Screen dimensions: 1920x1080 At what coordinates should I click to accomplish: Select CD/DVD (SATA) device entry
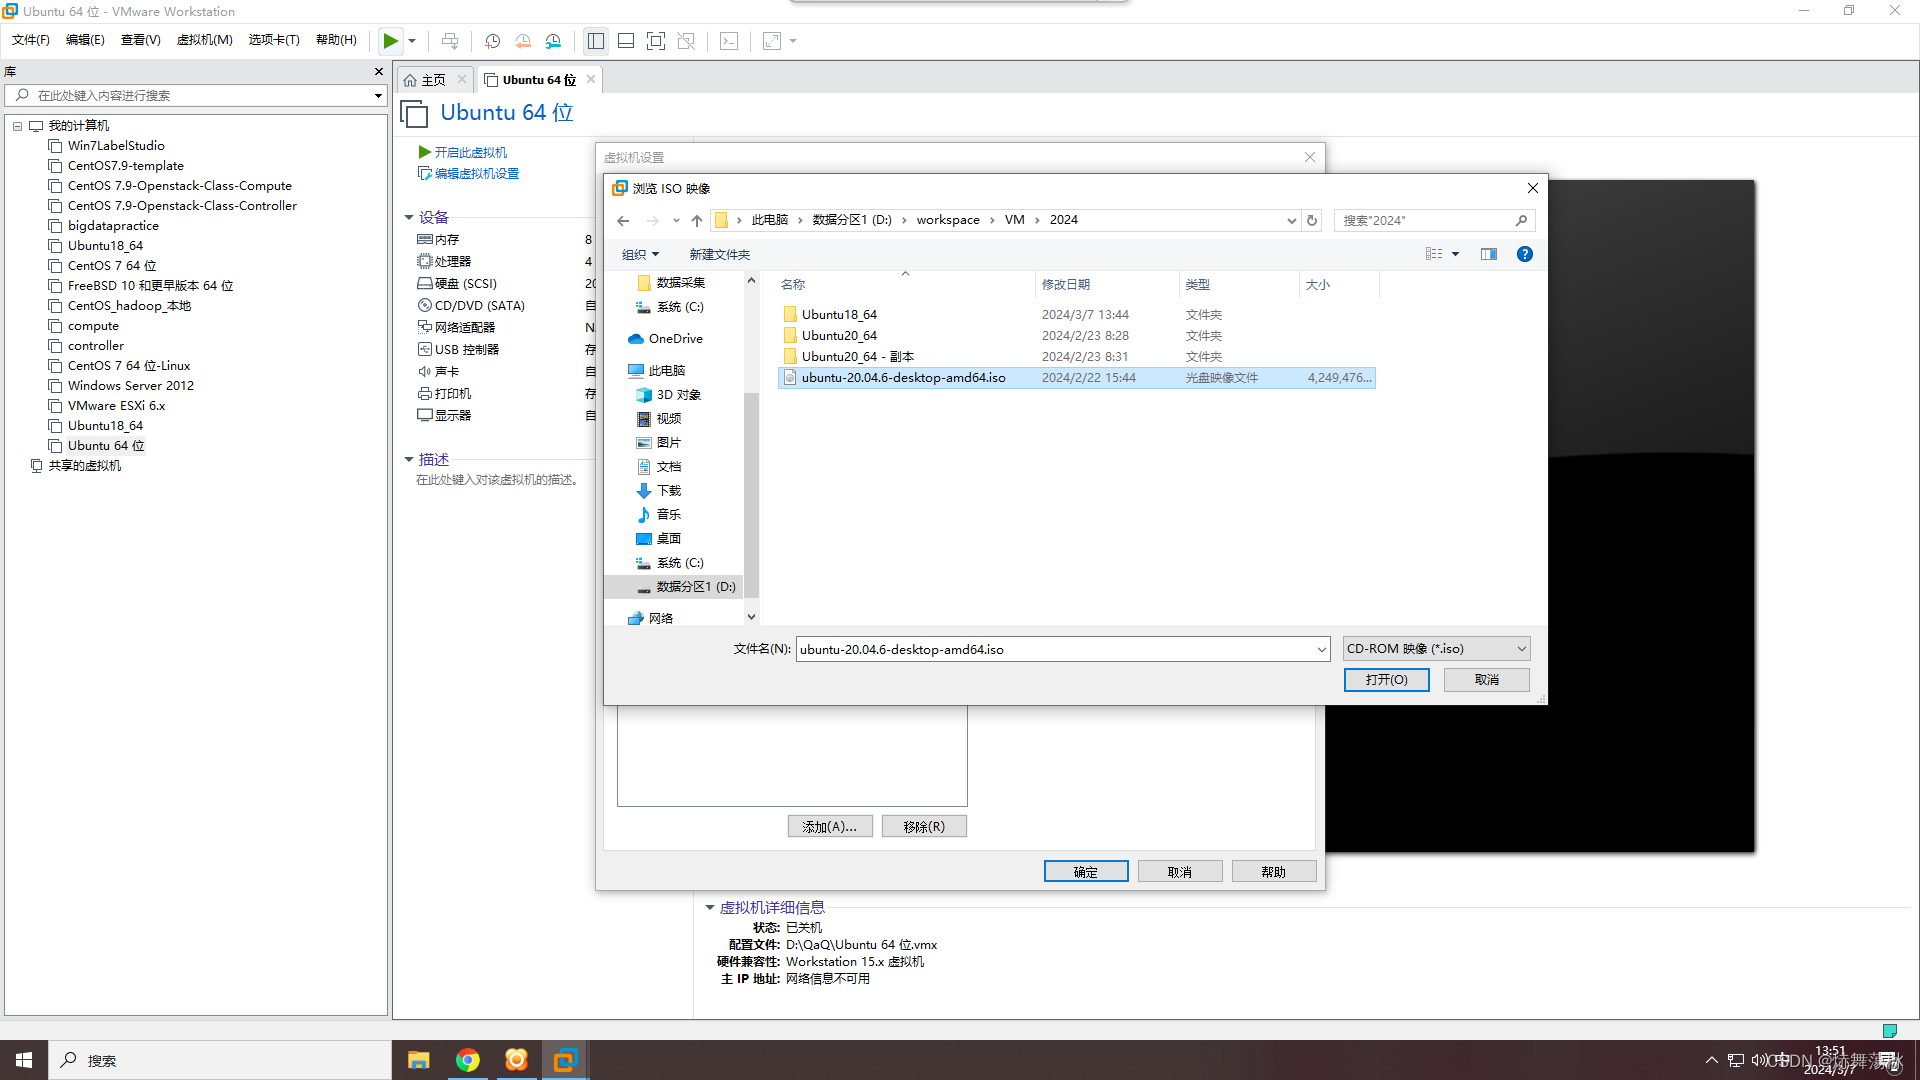click(x=479, y=306)
